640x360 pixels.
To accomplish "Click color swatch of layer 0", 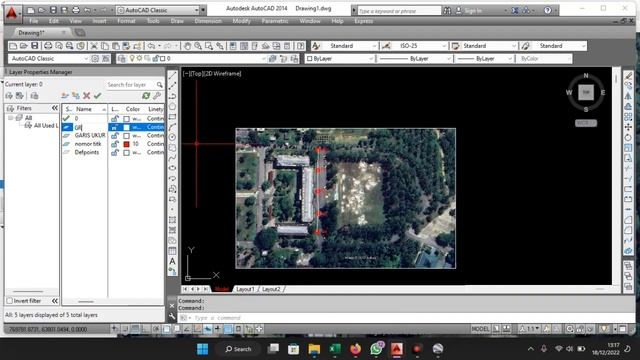I will point(127,118).
